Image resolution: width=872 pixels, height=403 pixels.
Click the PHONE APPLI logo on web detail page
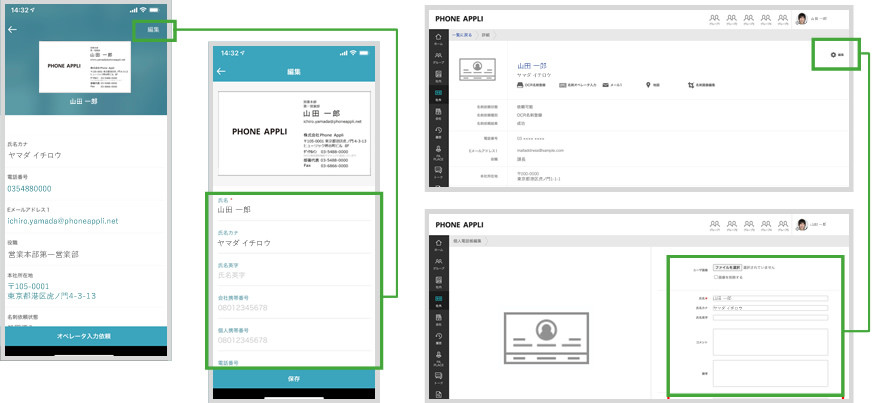click(459, 19)
